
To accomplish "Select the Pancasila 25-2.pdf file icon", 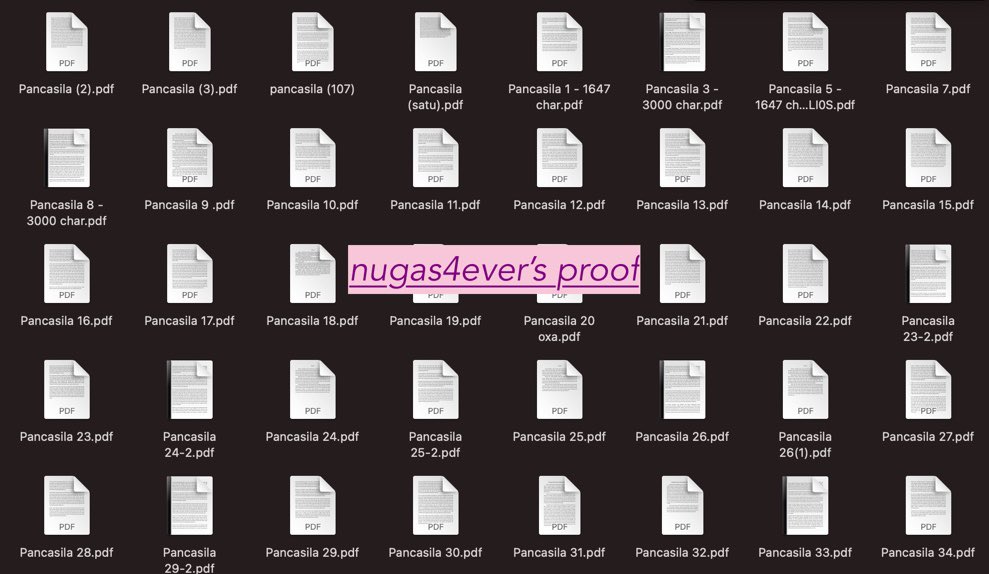I will pyautogui.click(x=435, y=390).
